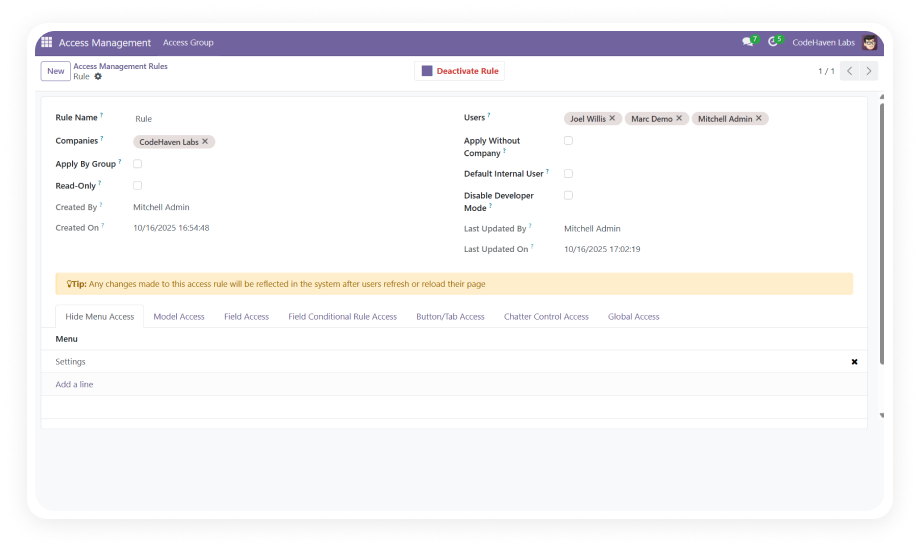This screenshot has height=550, width=920.
Task: Click the Deactivate Rule button
Action: tap(460, 71)
